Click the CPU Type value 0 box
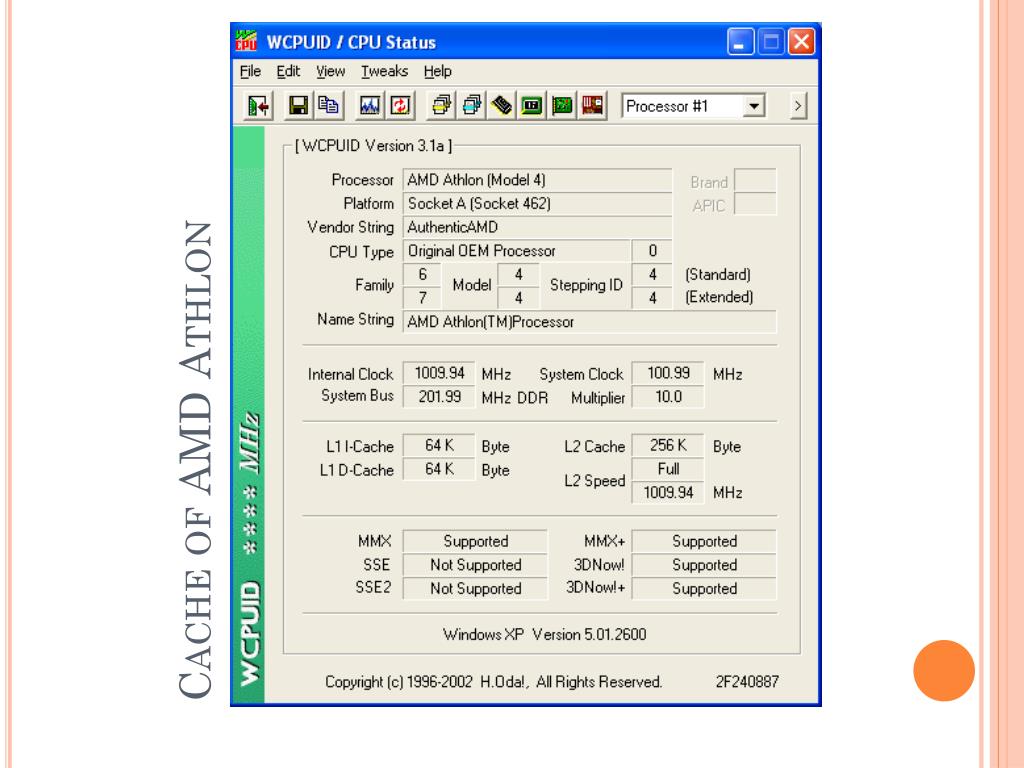This screenshot has width=1024, height=768. [x=652, y=251]
